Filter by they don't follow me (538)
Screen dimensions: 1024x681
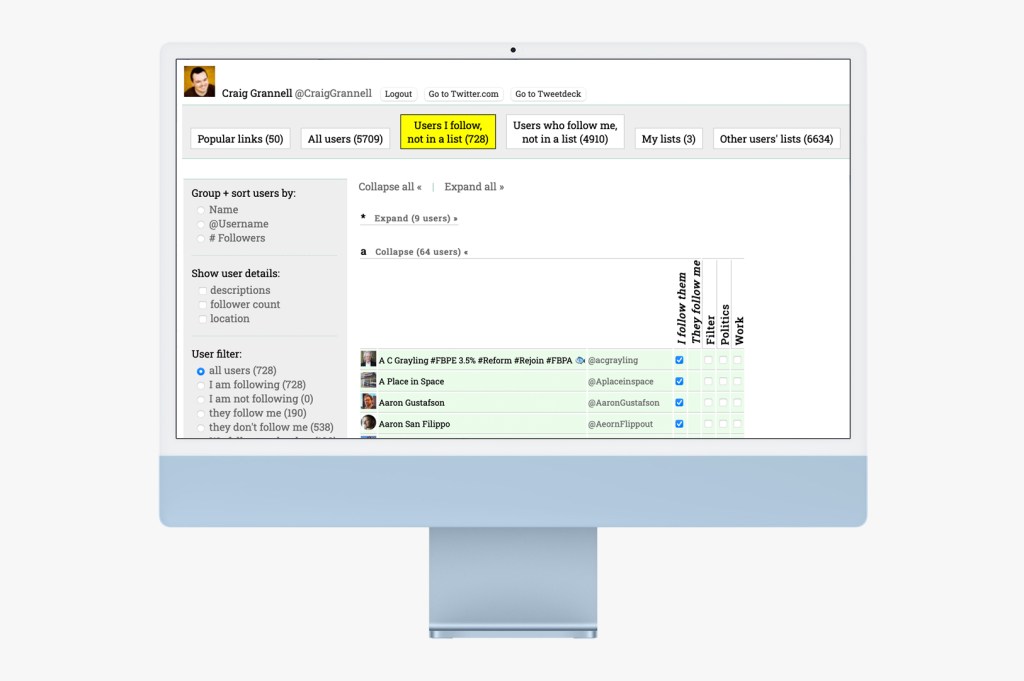(x=200, y=428)
